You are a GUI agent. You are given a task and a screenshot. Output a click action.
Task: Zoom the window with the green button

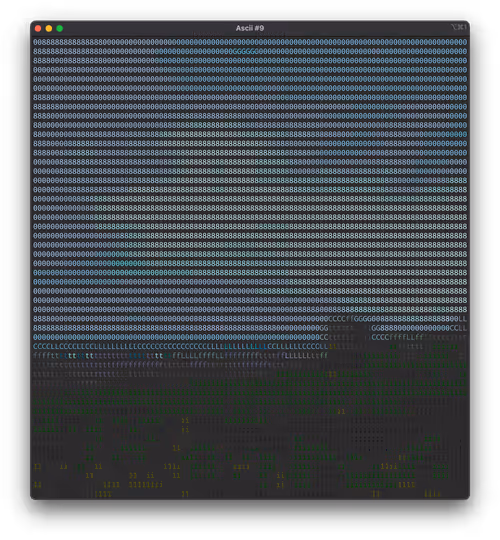(60, 29)
